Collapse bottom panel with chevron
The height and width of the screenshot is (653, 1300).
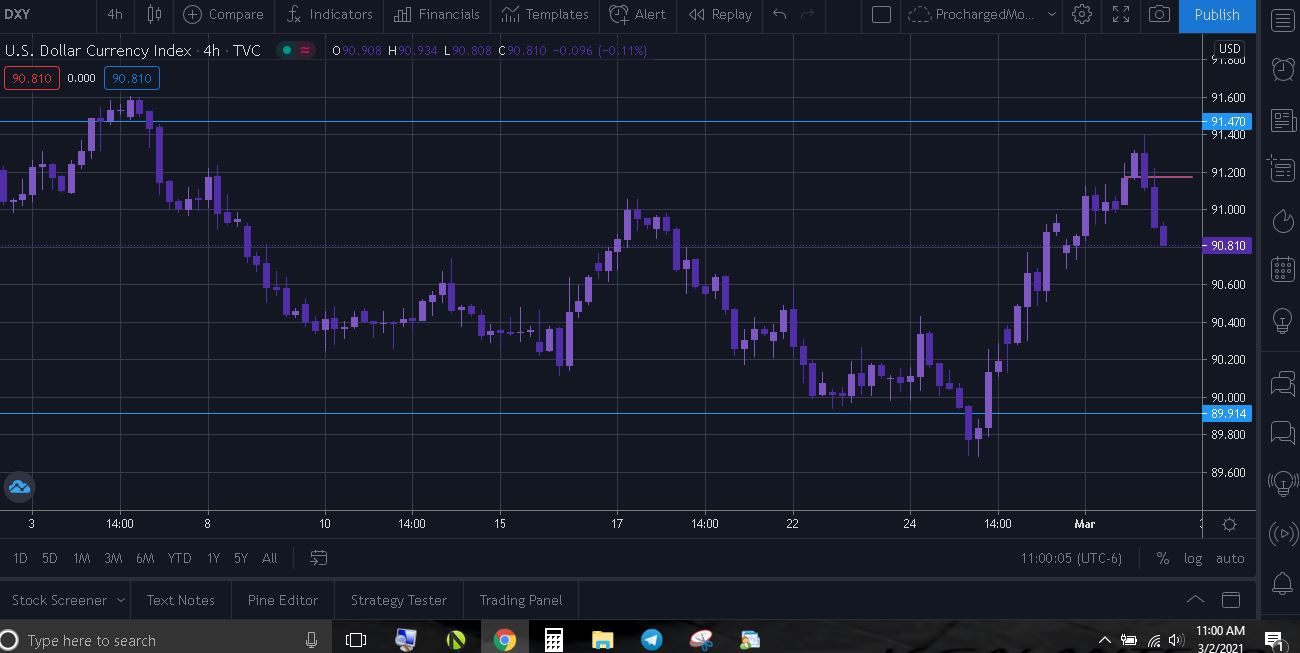click(x=1195, y=600)
